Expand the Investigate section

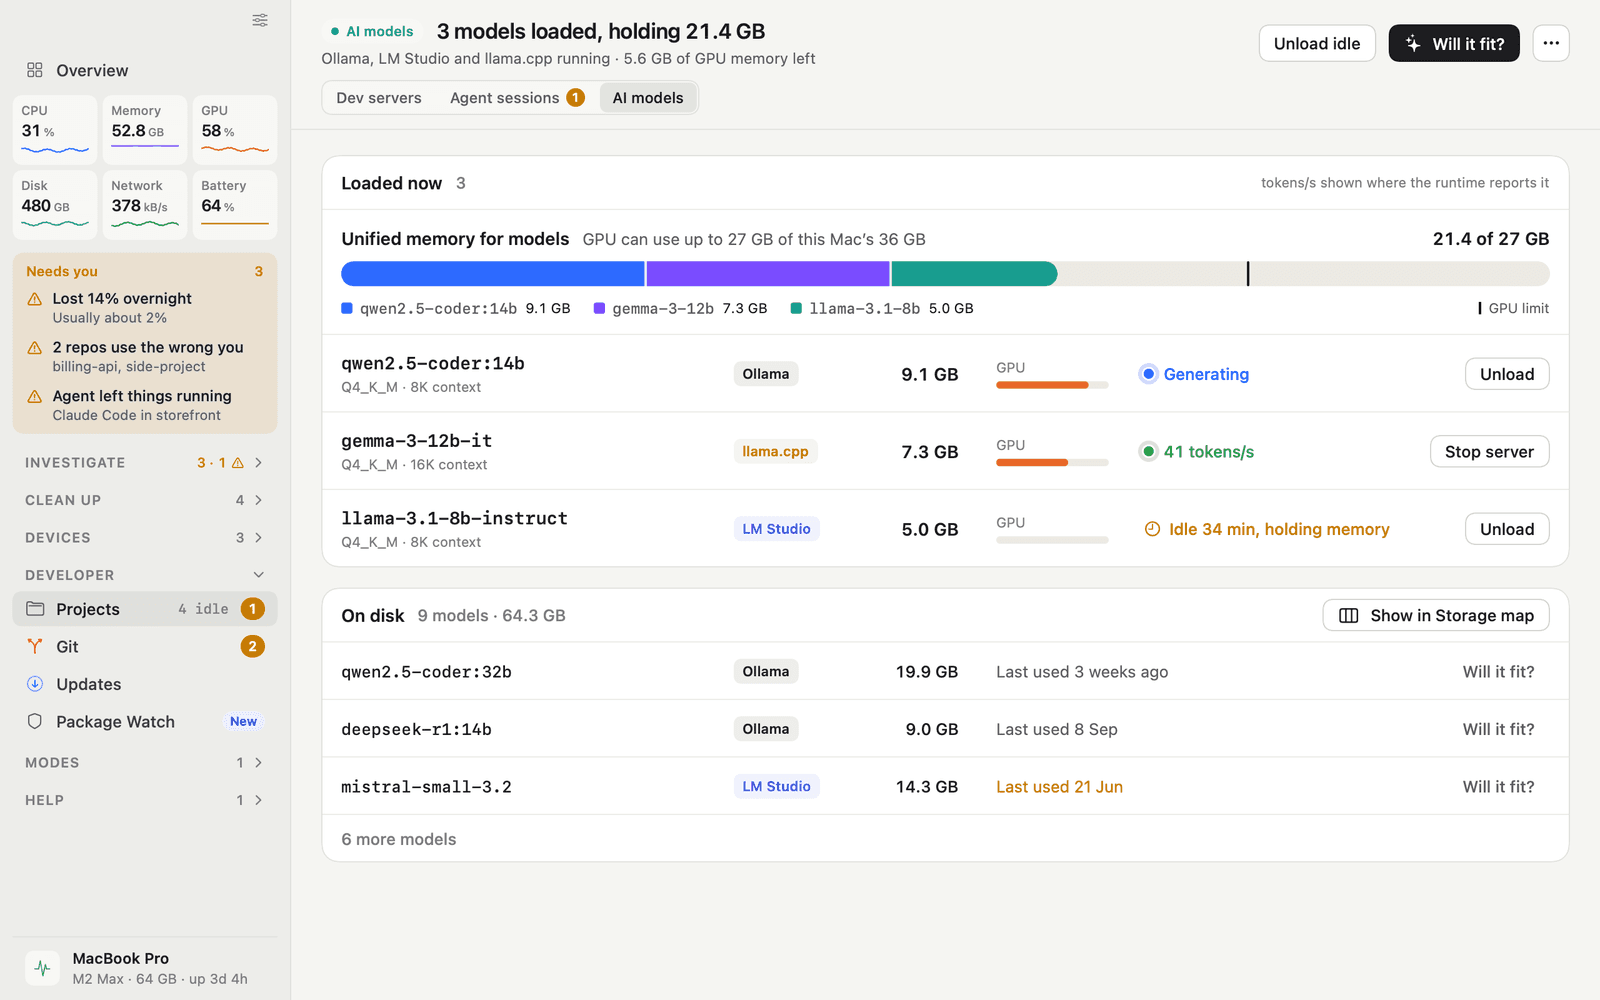coord(144,462)
